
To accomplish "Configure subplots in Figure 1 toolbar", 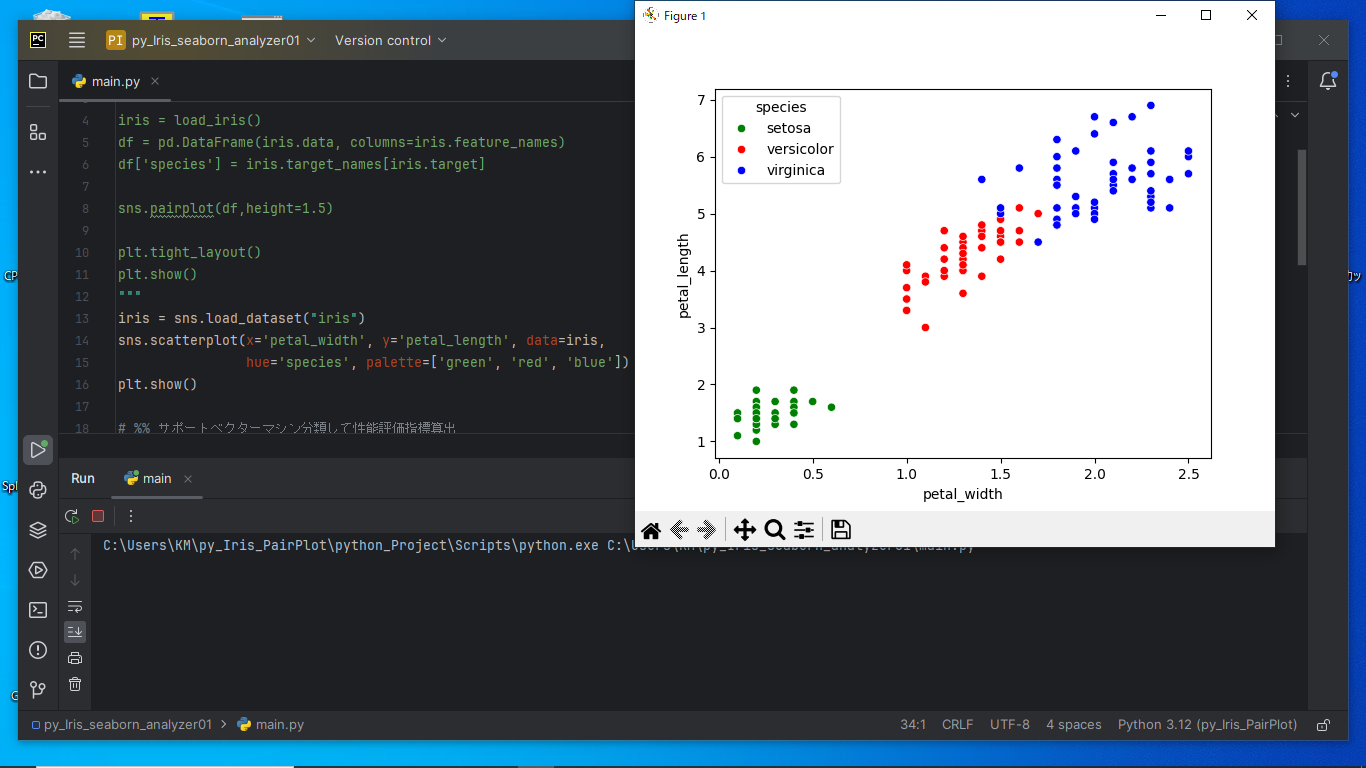I will 804,530.
